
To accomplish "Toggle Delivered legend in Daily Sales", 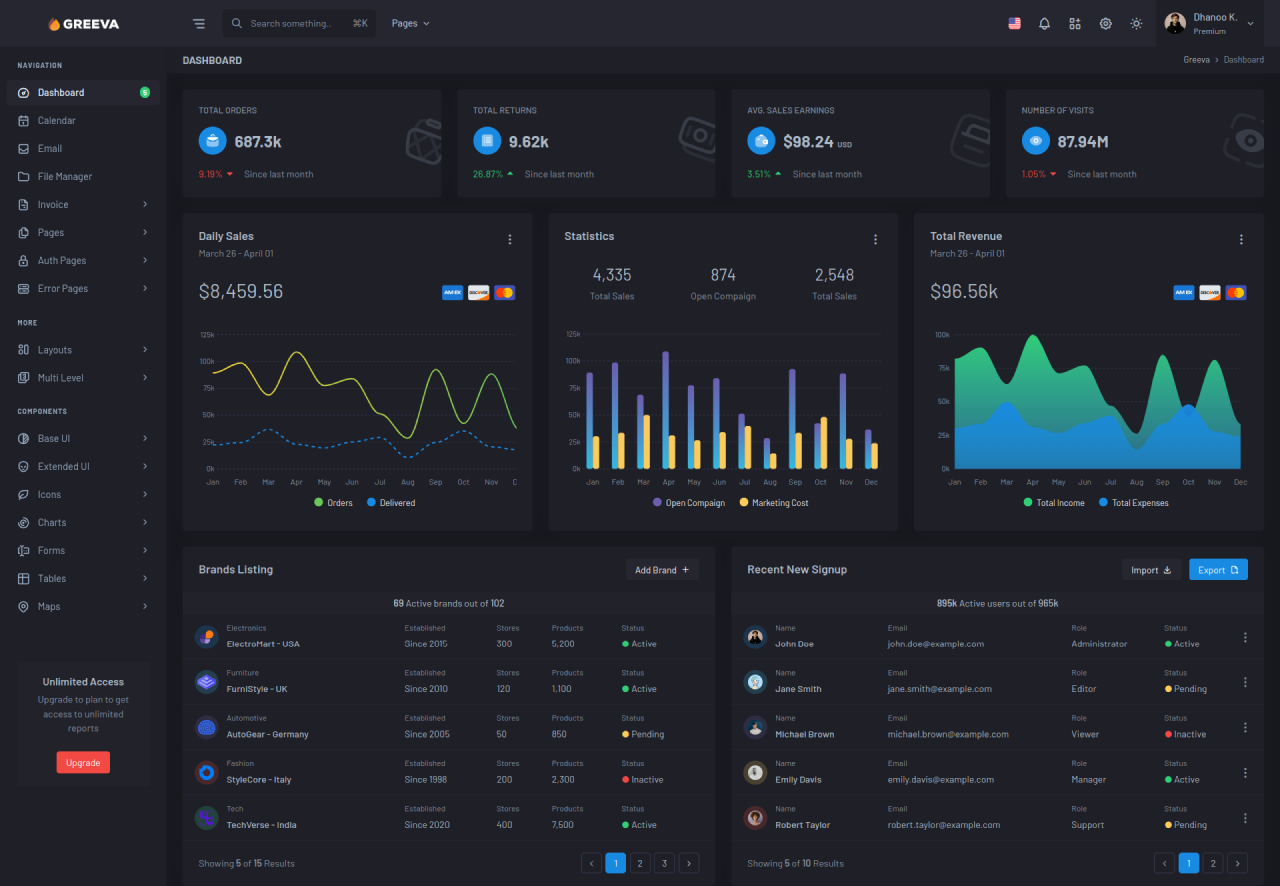I will coord(390,503).
